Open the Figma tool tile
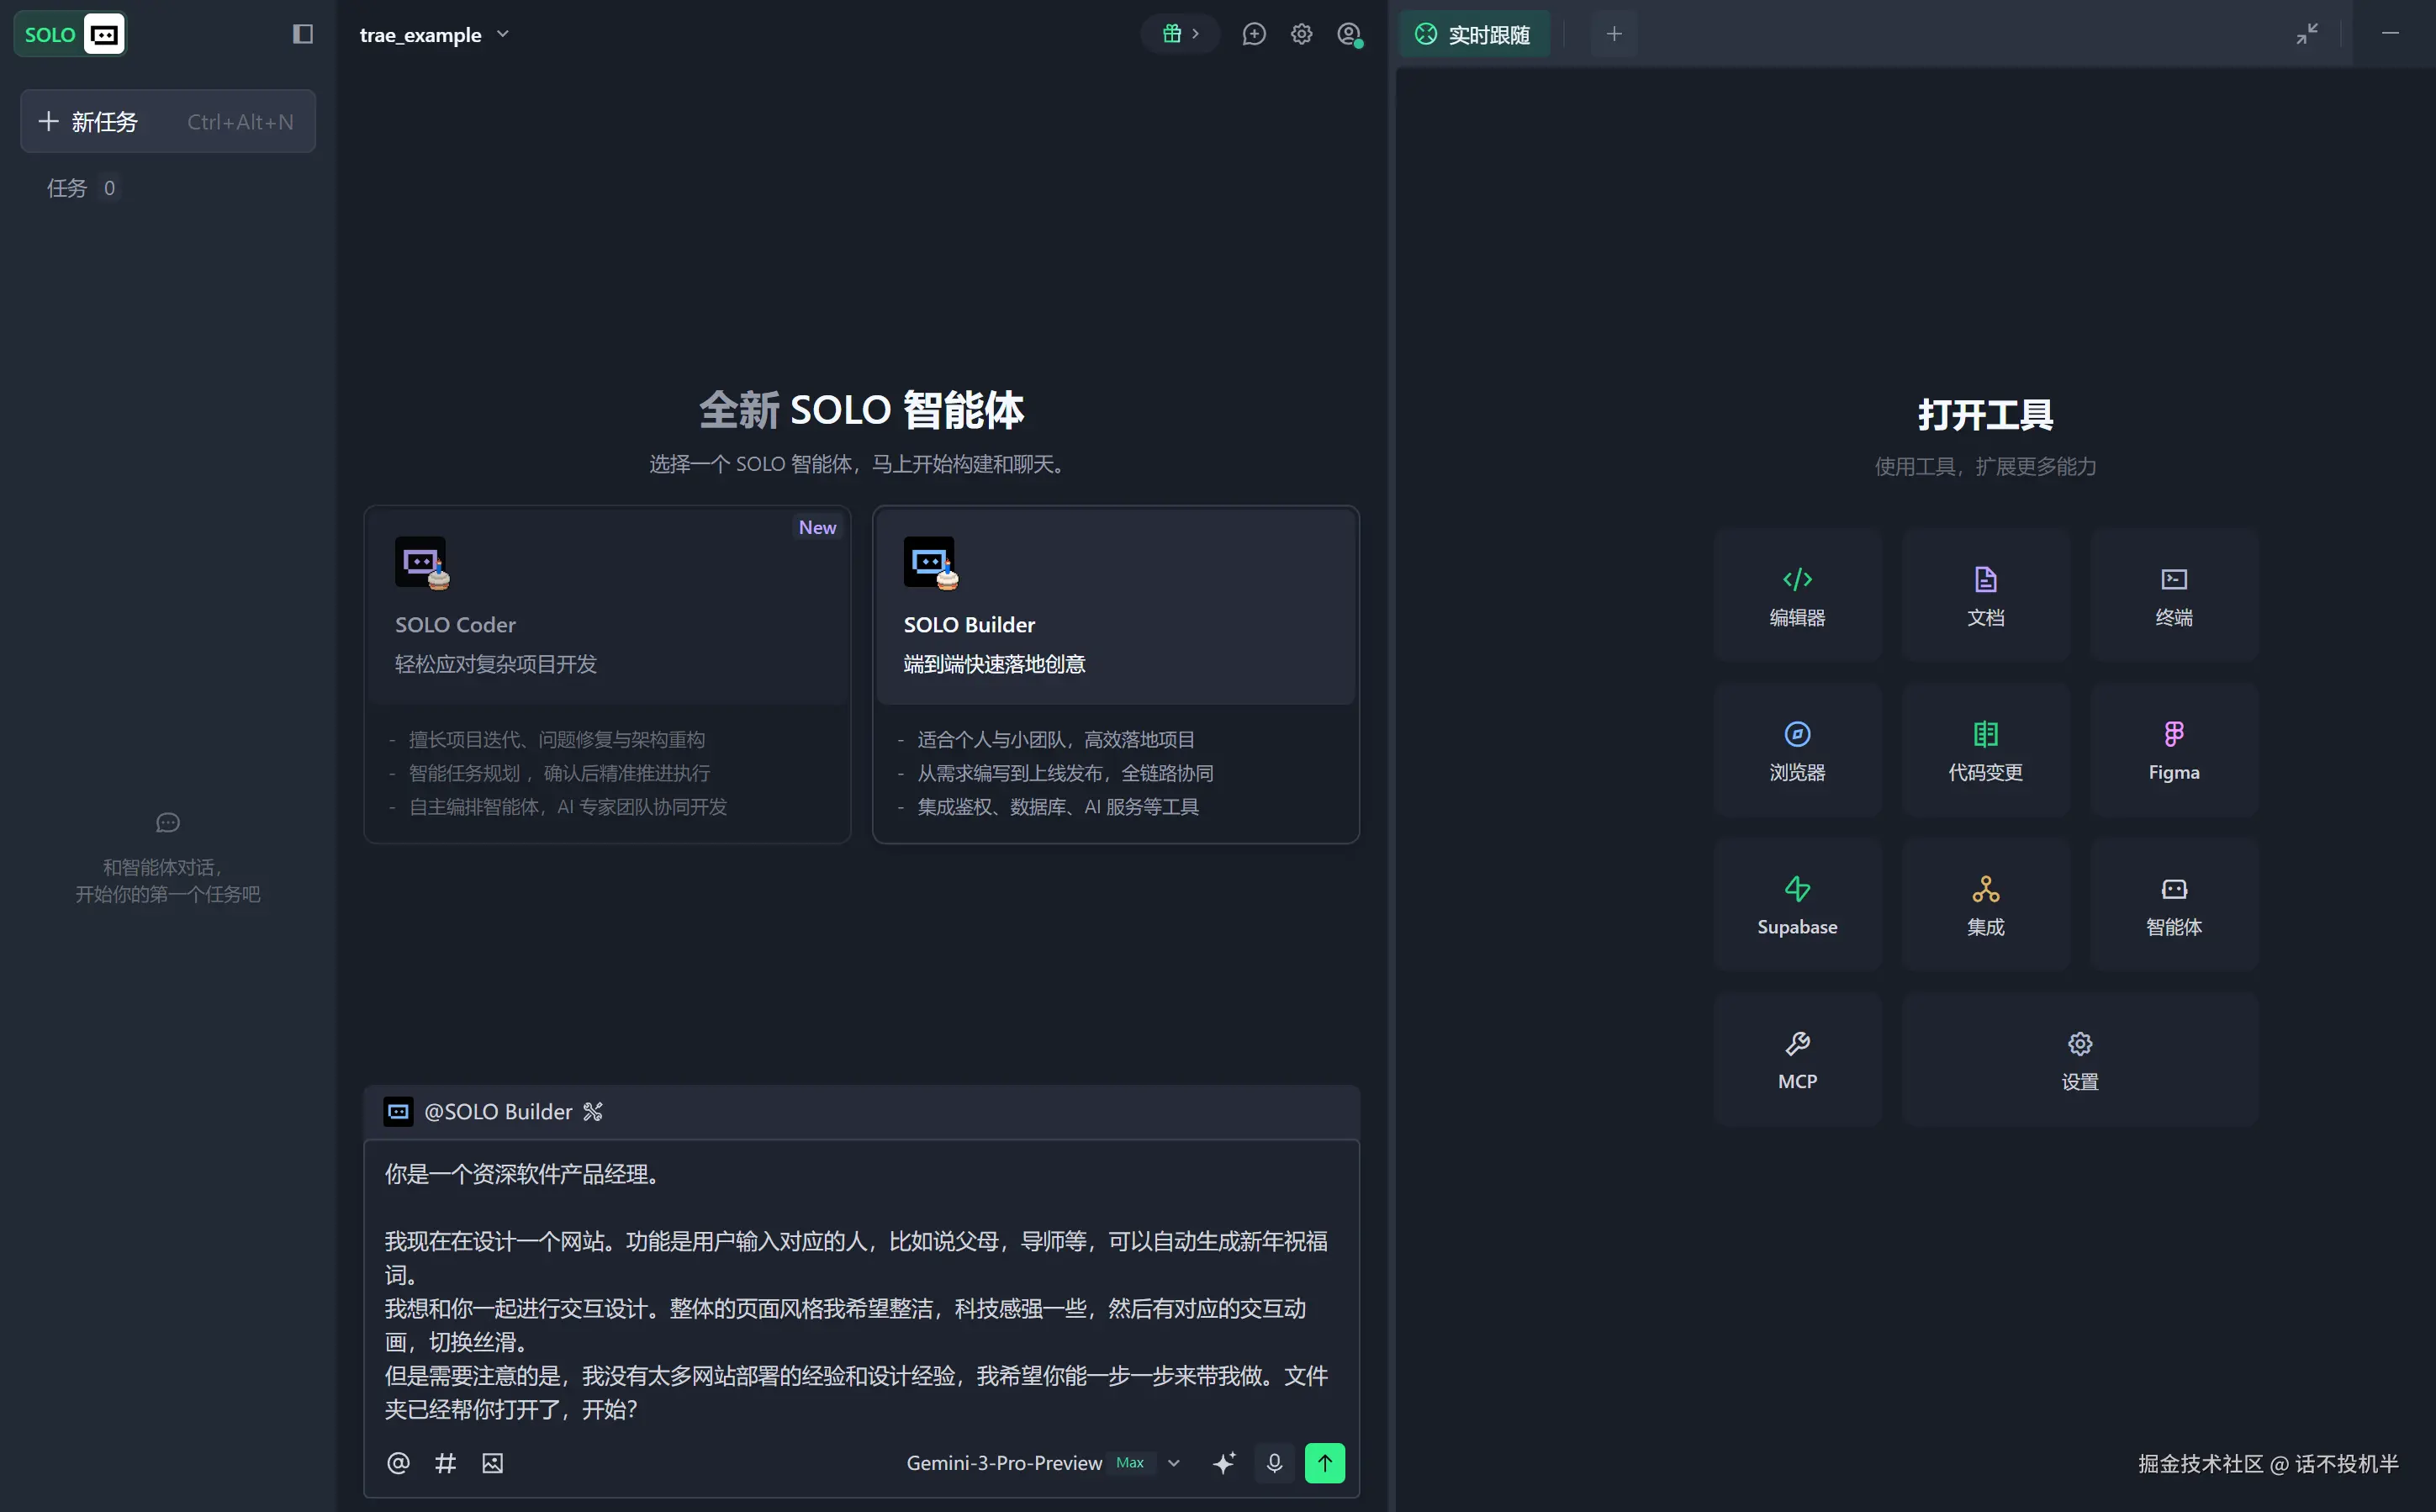This screenshot has height=1512, width=2436. 2173,750
